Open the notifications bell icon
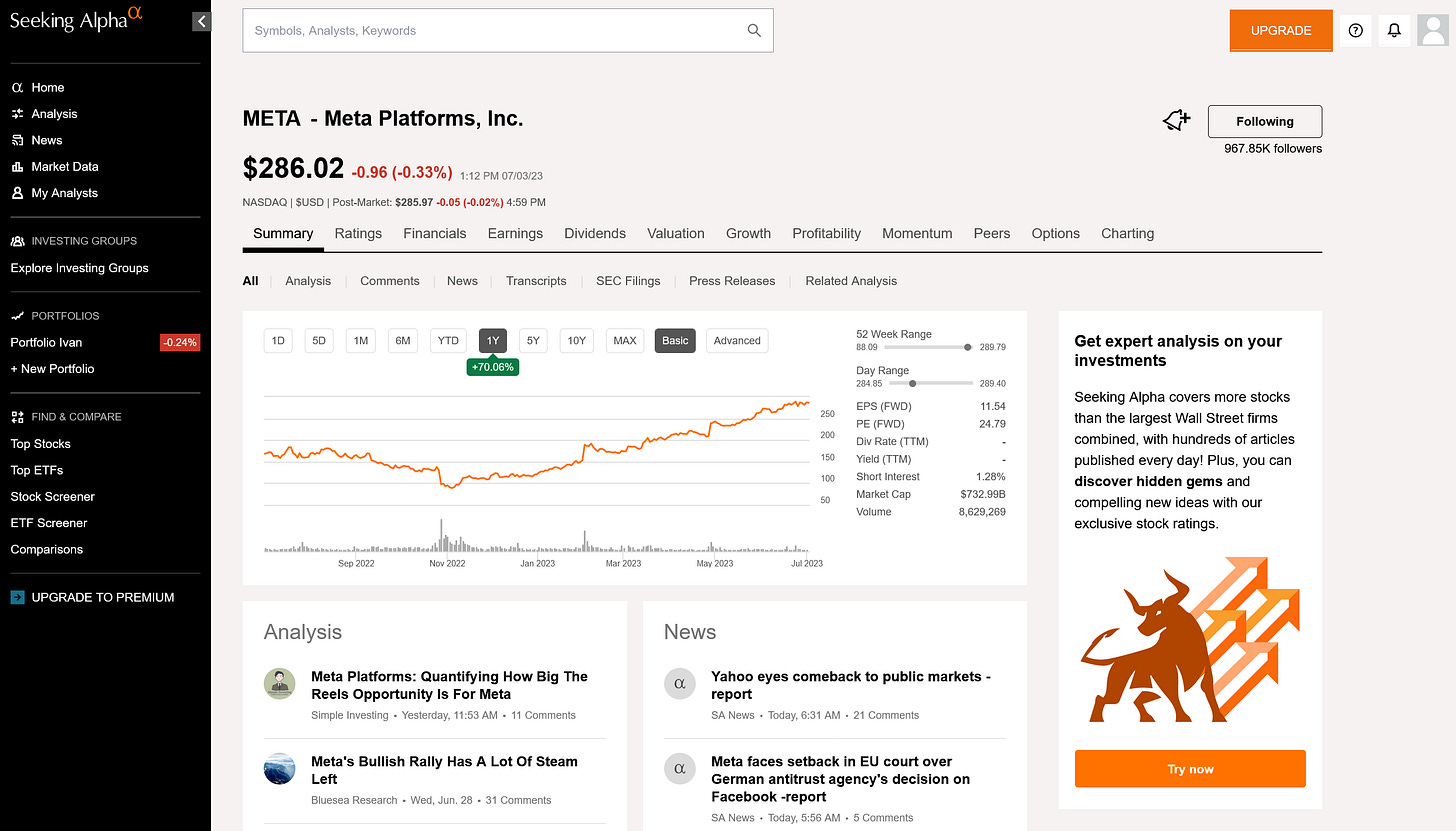This screenshot has height=831, width=1456. [1394, 31]
